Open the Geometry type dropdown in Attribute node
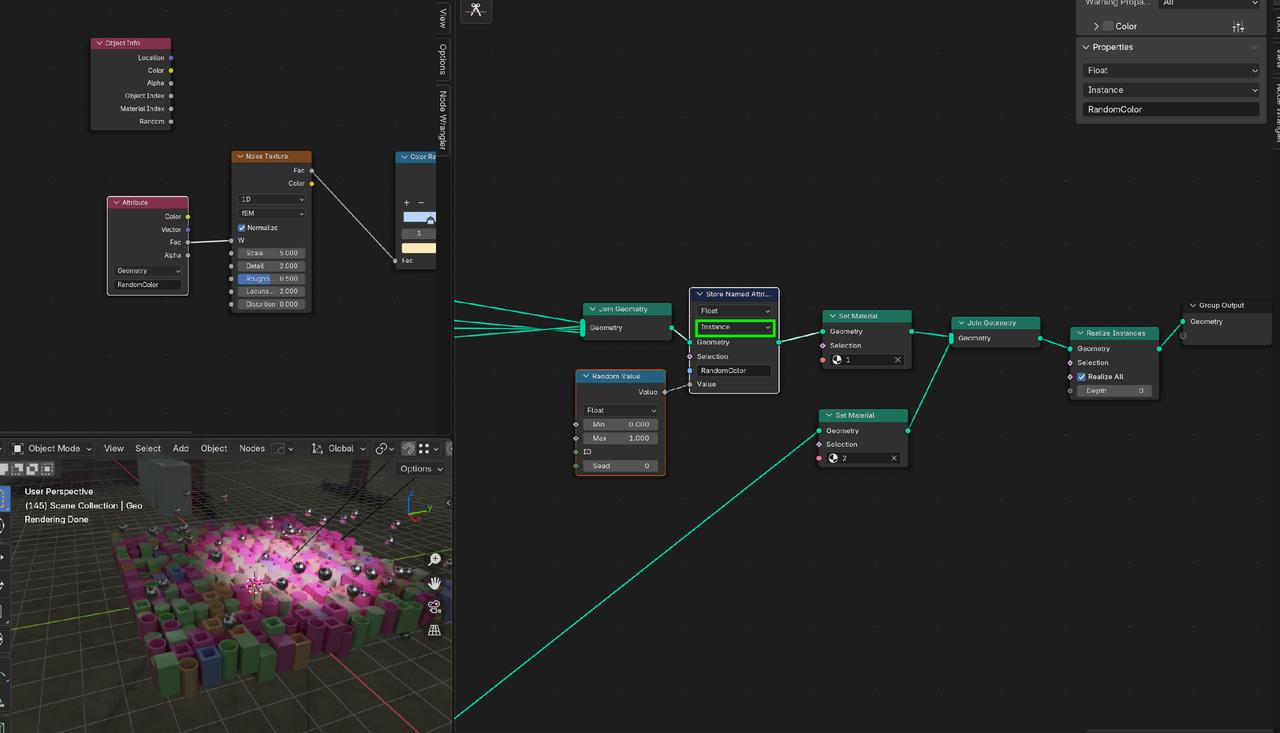The height and width of the screenshot is (733, 1280). pyautogui.click(x=149, y=271)
